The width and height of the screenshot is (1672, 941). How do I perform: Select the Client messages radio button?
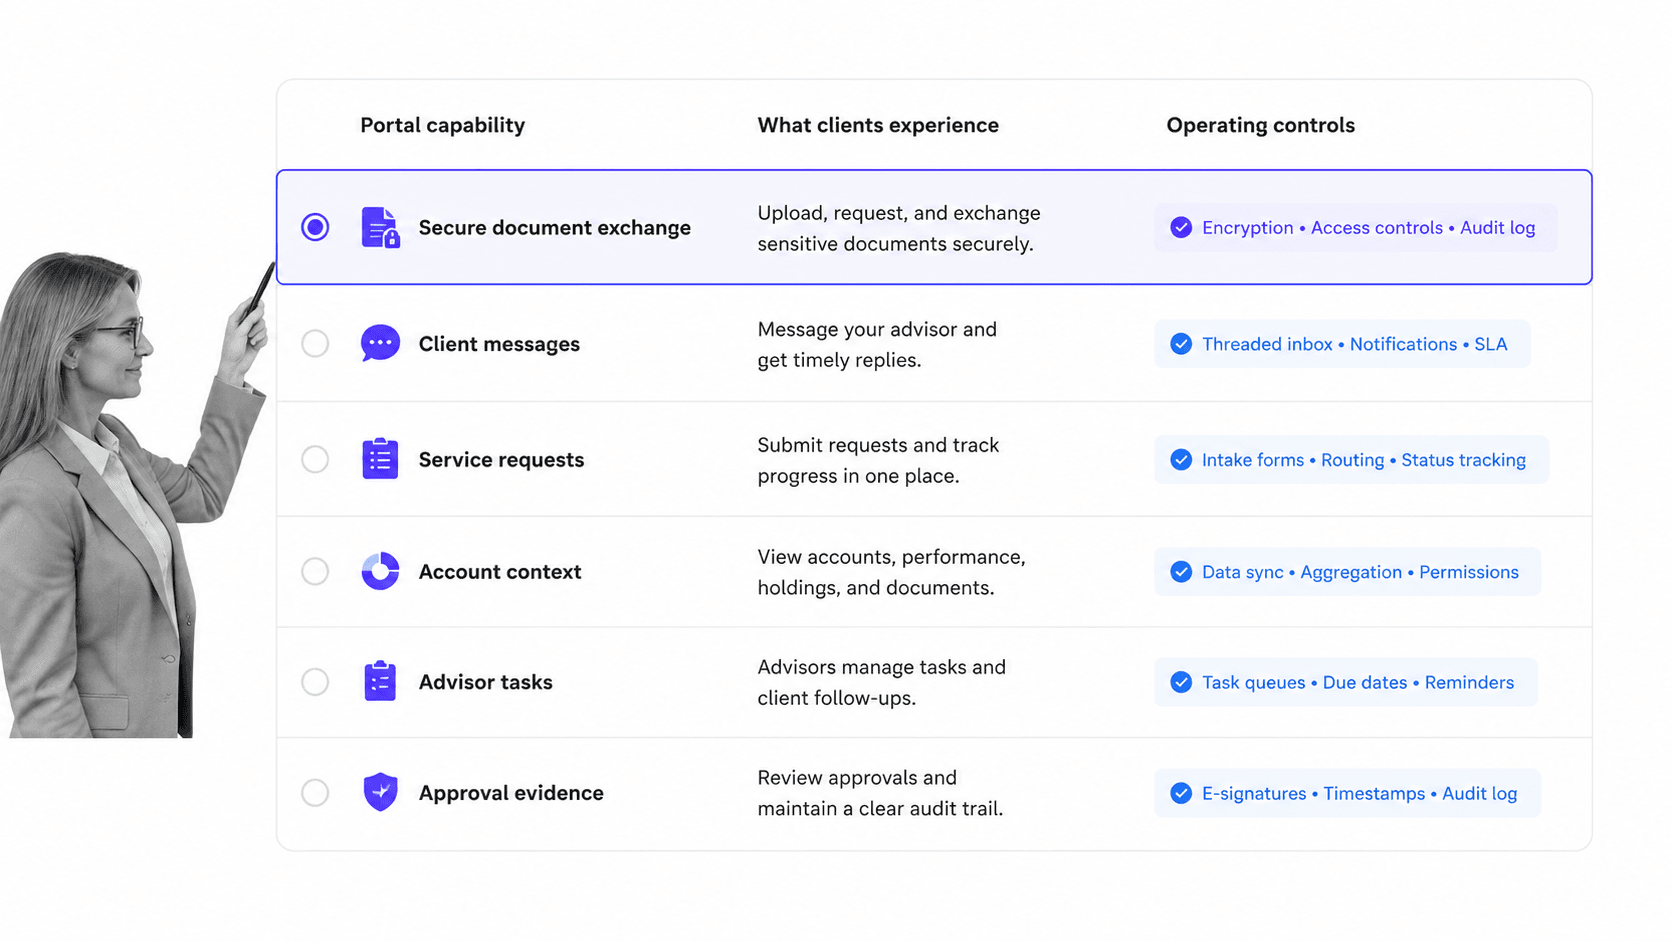point(315,343)
